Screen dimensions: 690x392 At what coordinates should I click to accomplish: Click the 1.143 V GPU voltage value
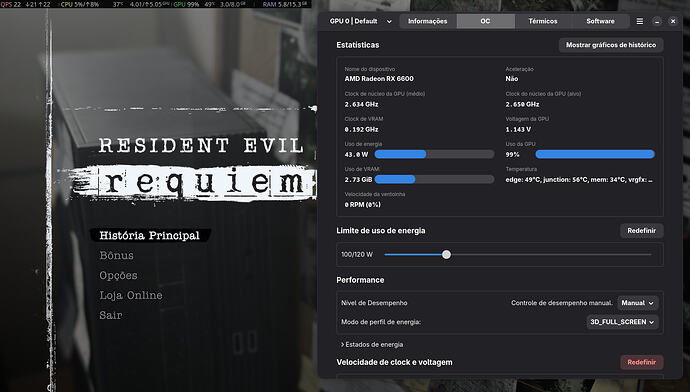(518, 129)
